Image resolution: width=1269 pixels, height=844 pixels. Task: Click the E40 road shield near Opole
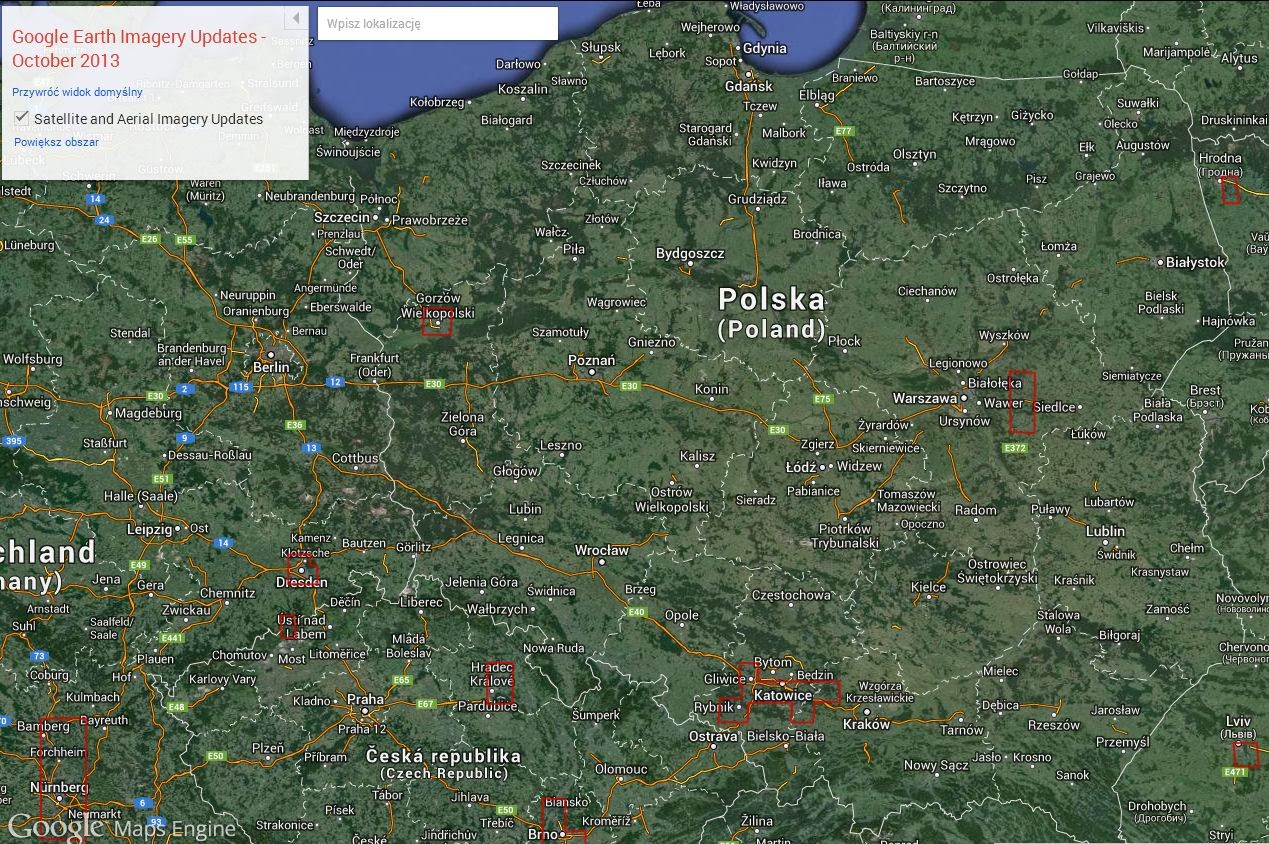click(x=636, y=612)
